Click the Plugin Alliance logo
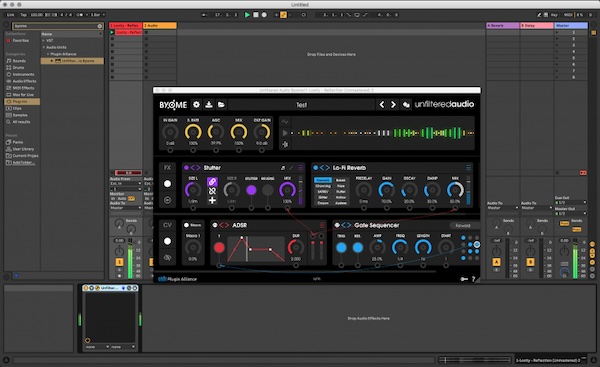Image resolution: width=600 pixels, height=367 pixels. click(178, 279)
